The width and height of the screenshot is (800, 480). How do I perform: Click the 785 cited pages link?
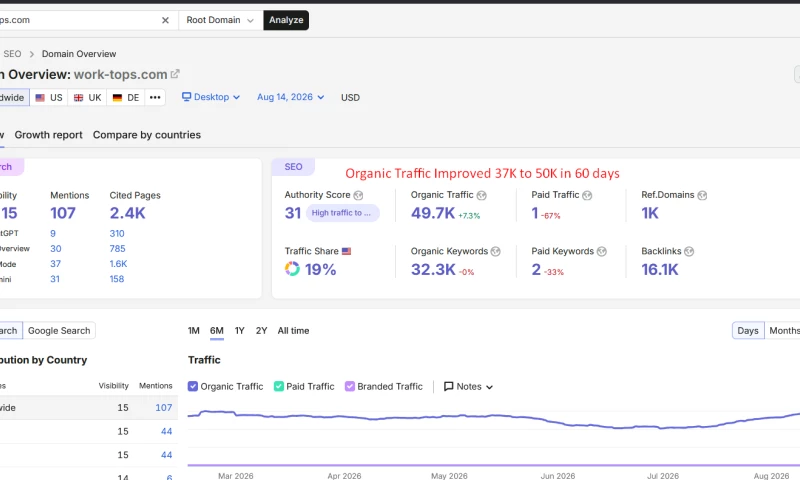tap(117, 249)
